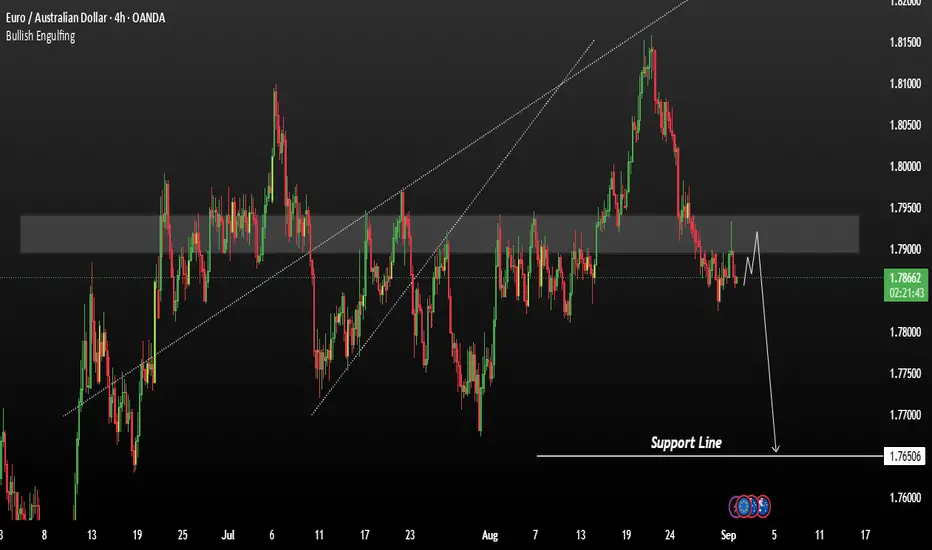The image size is (932, 550).
Task: Click the 1.80500 price axis label
Action: (905, 125)
